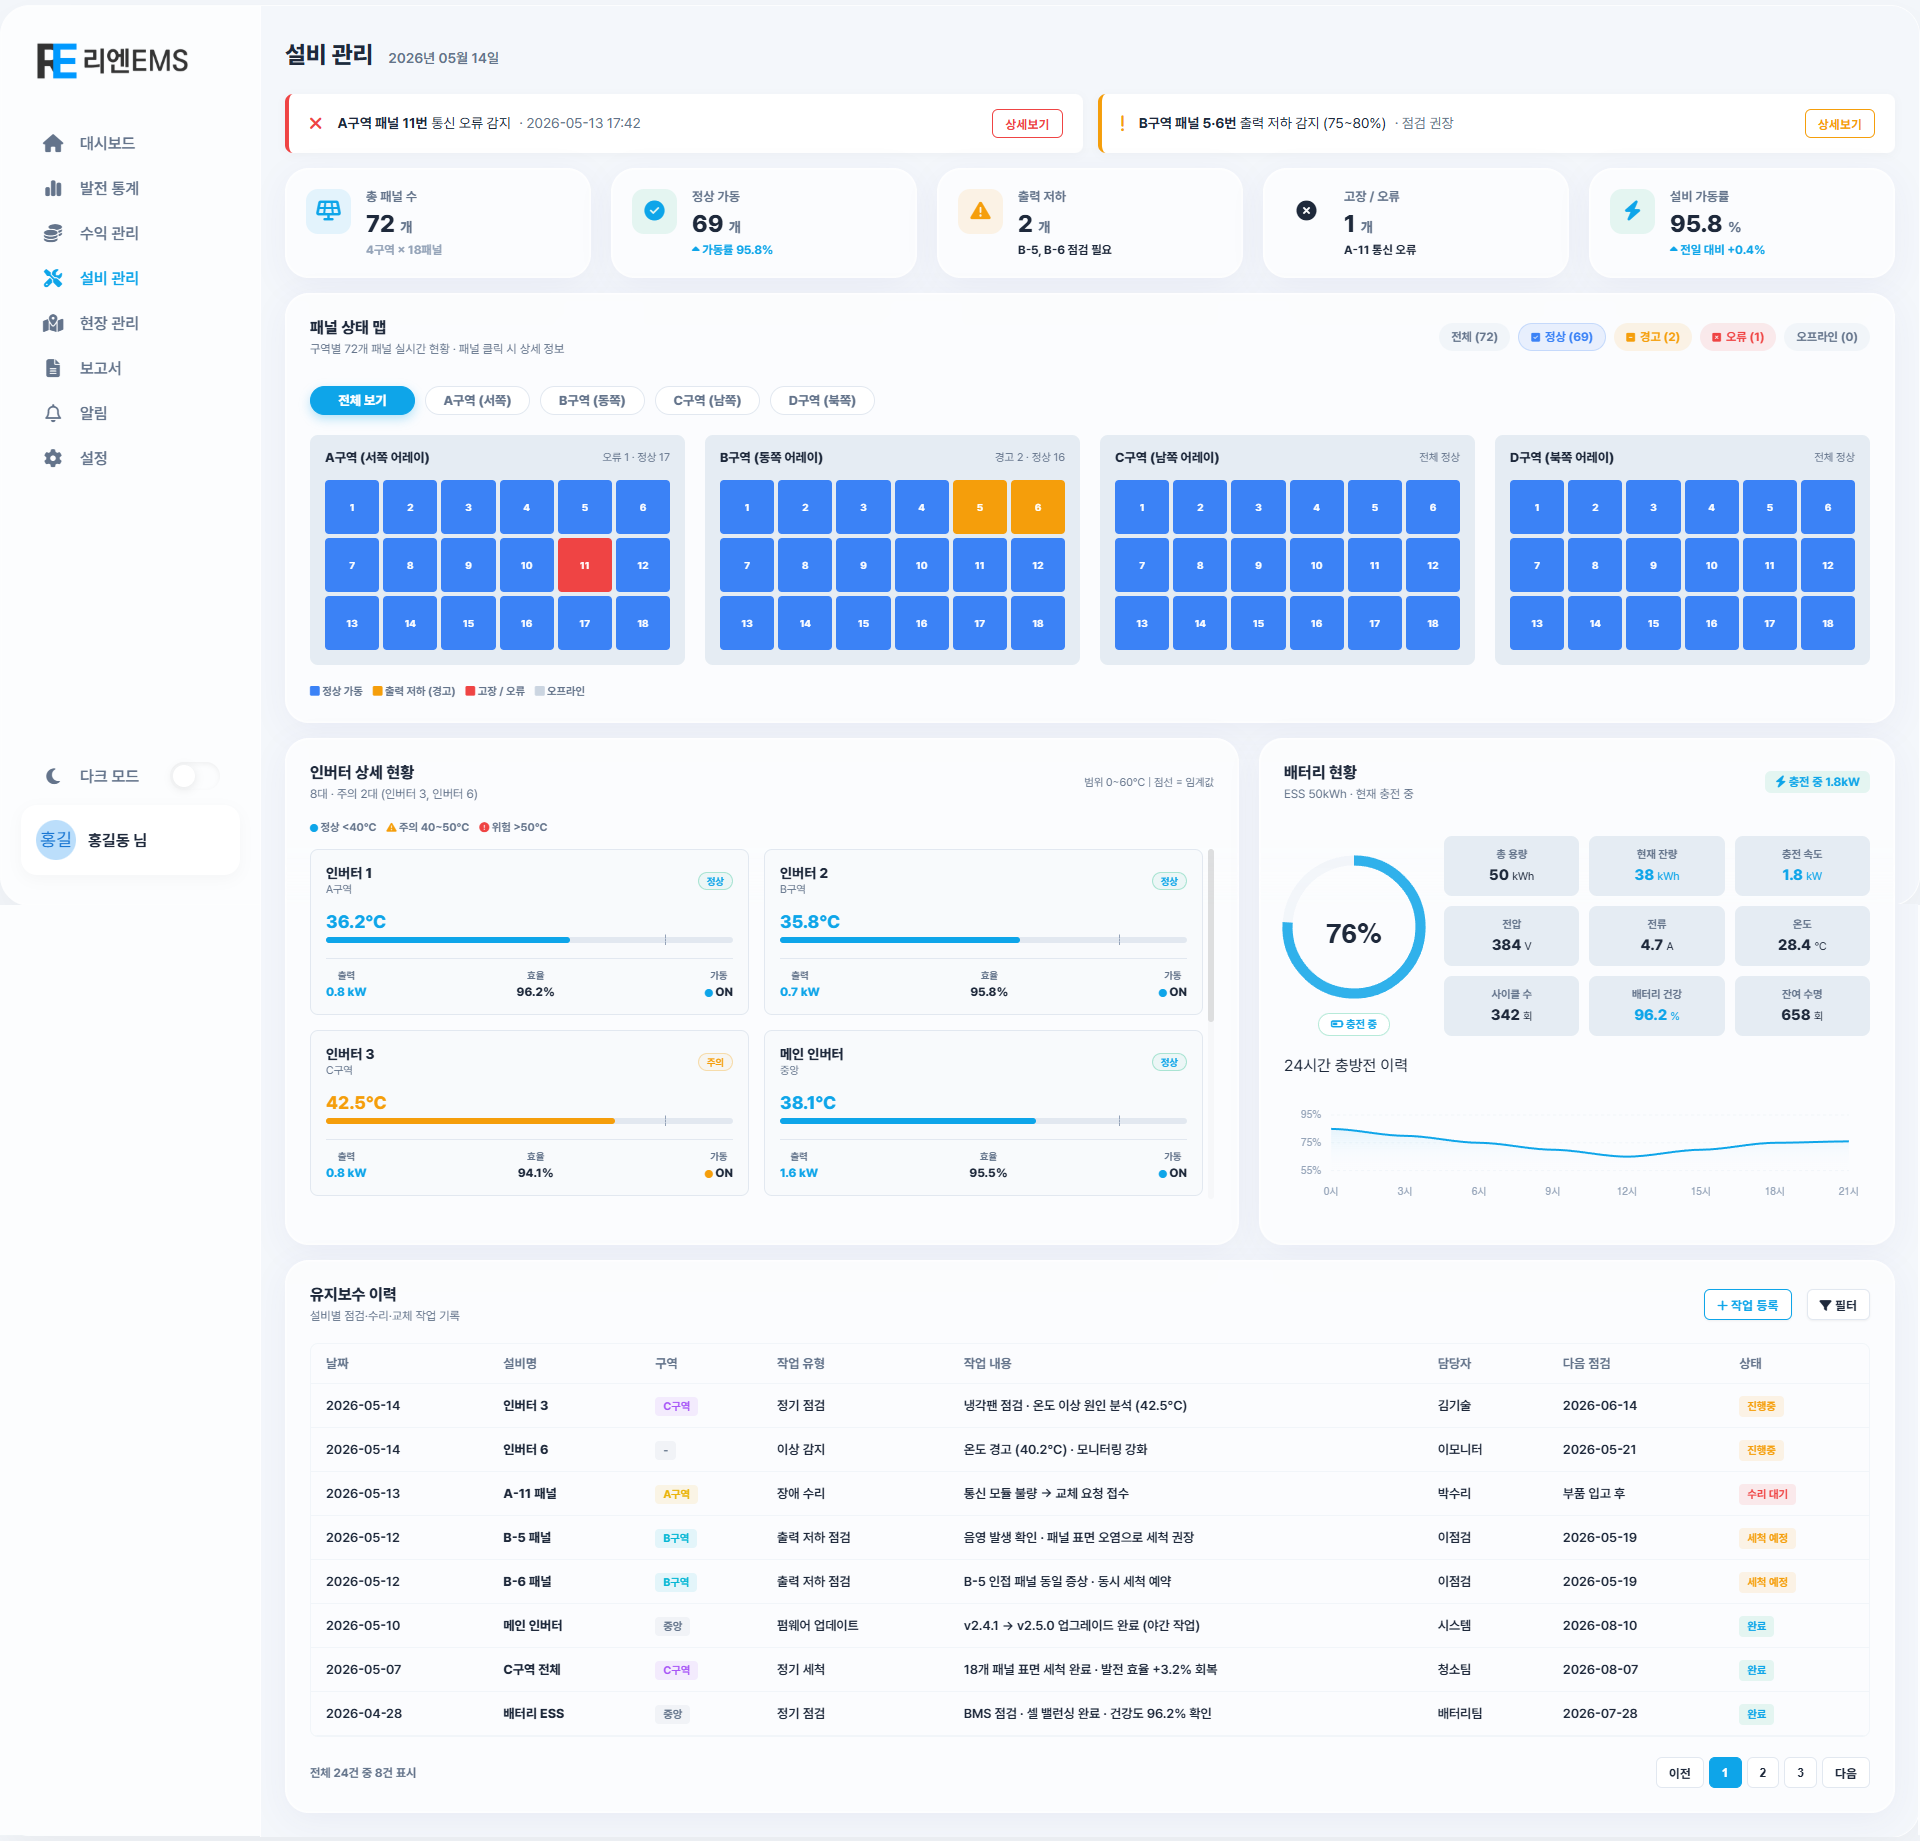The height and width of the screenshot is (1841, 1920).
Task: Open the 필터 dropdown in 유지보수 이력
Action: (1838, 1305)
